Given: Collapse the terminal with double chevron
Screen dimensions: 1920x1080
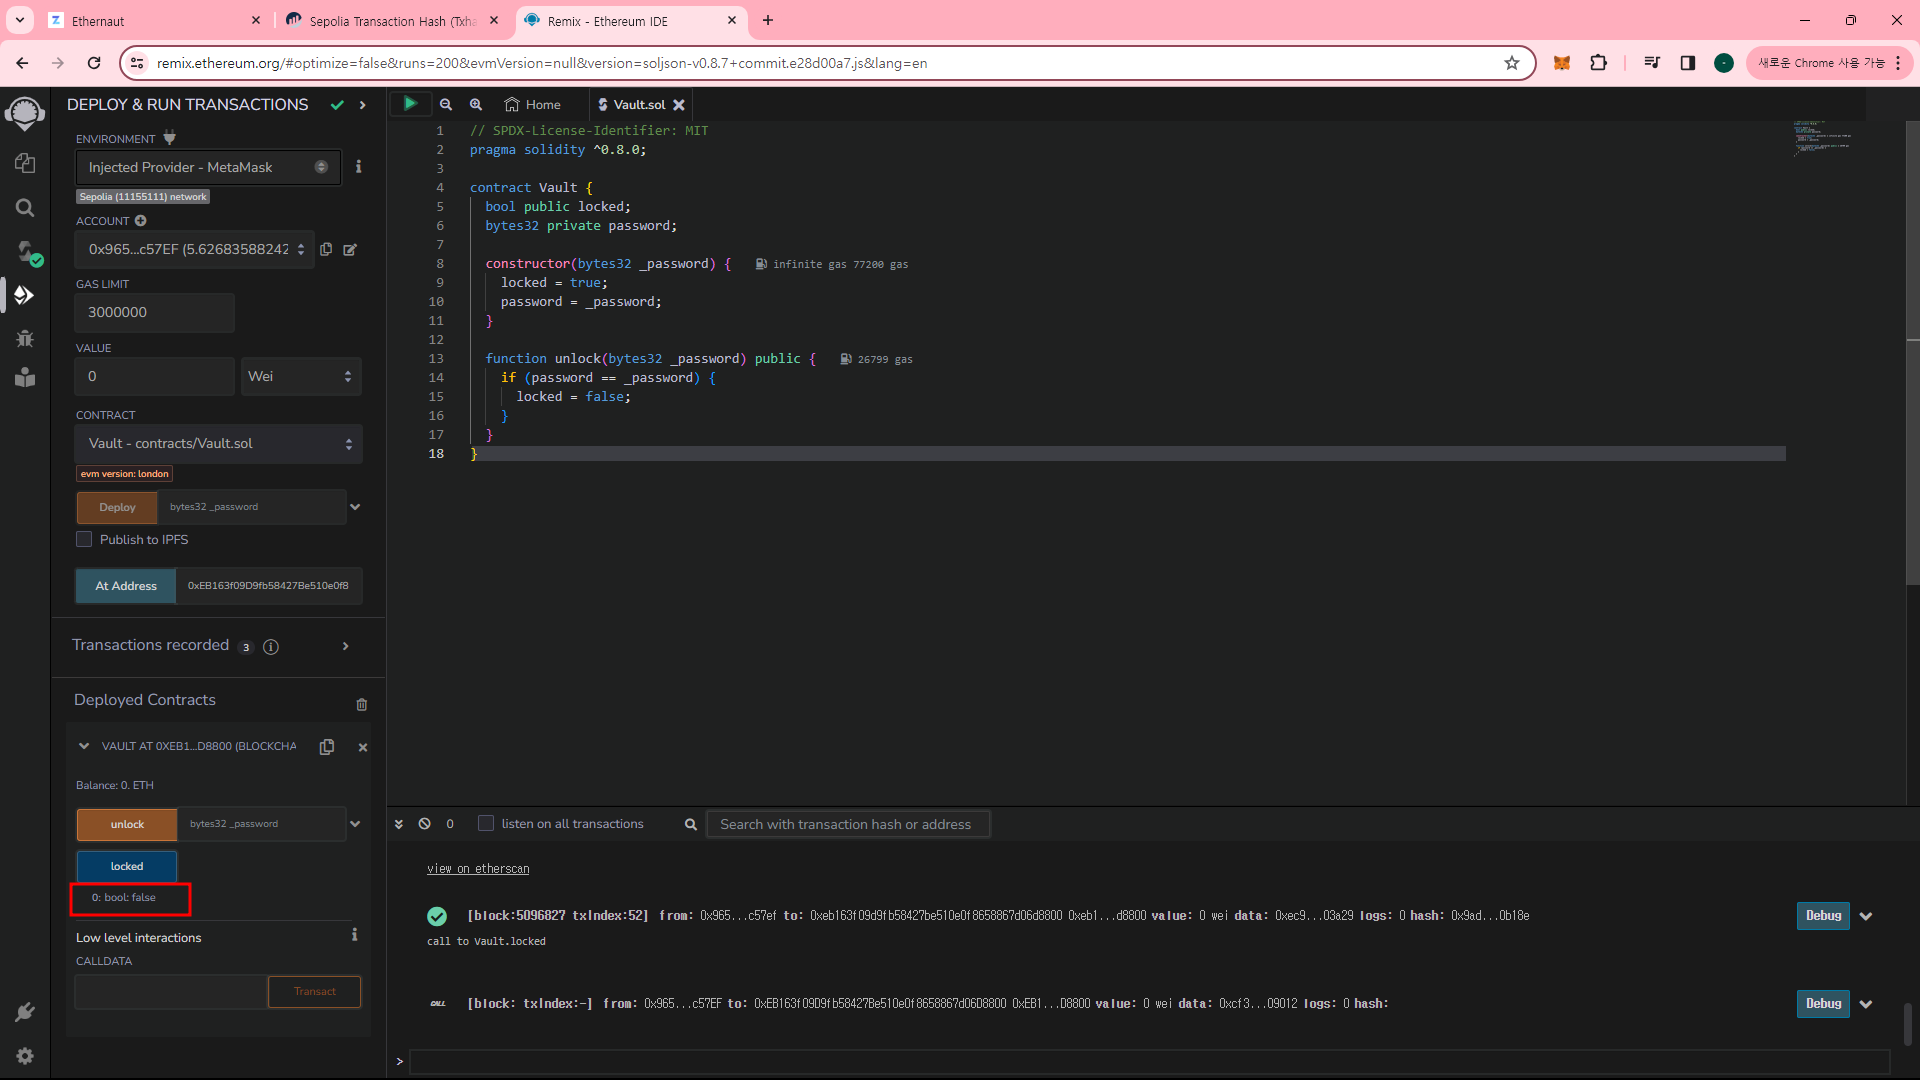Looking at the screenshot, I should coord(399,824).
